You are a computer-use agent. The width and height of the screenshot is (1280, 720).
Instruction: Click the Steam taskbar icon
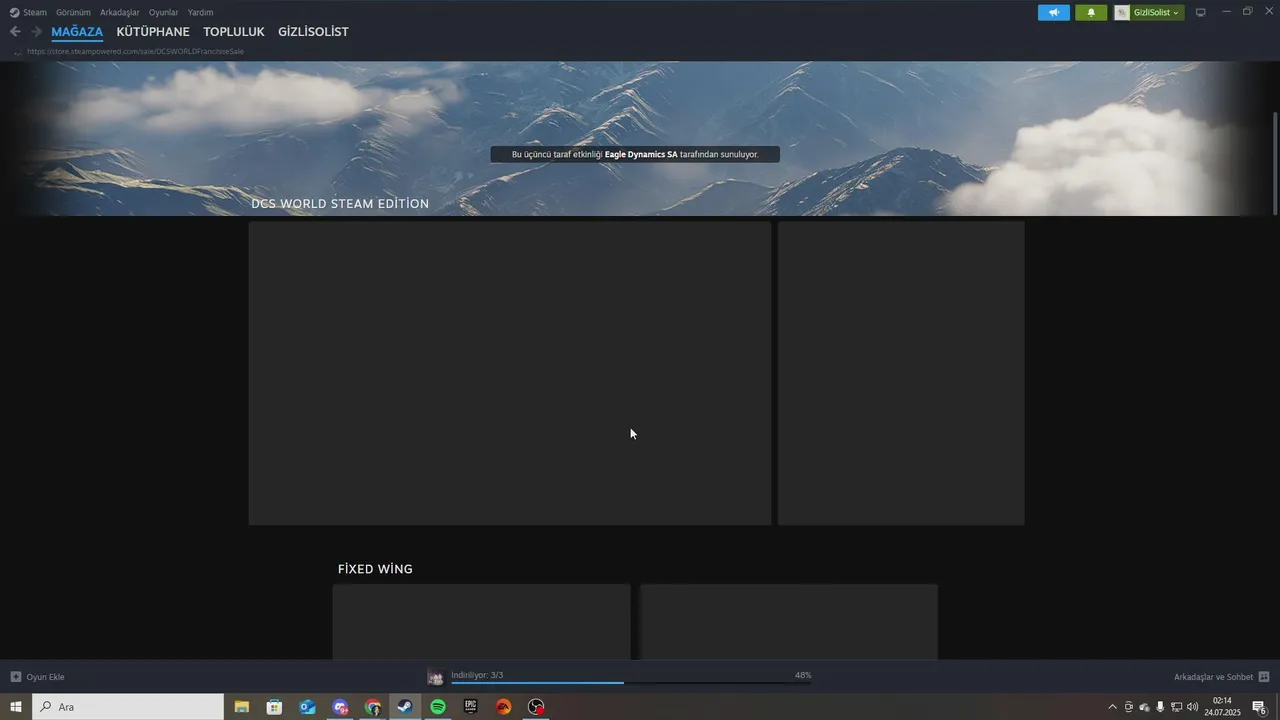[x=405, y=707]
